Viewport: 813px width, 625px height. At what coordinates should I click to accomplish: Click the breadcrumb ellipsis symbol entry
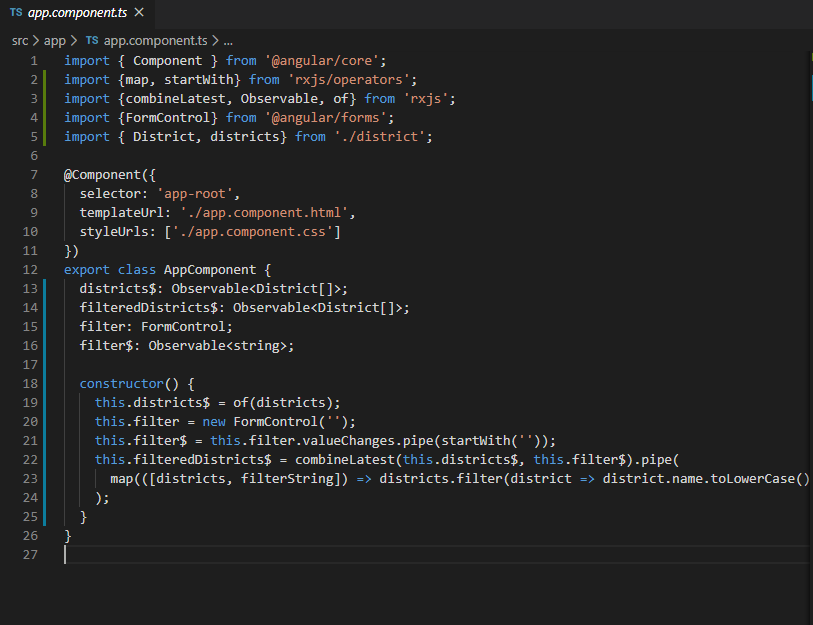[x=228, y=41]
